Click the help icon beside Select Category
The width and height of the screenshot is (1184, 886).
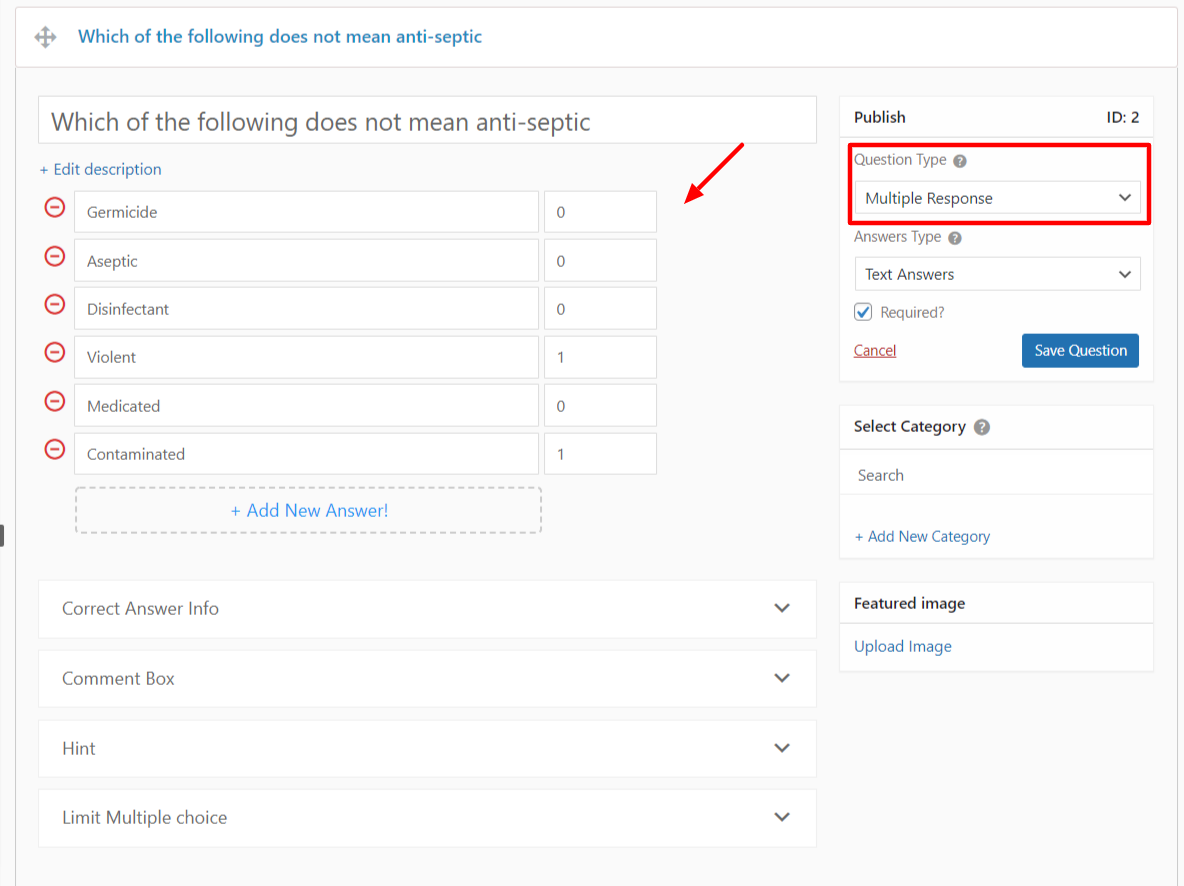coord(982,427)
